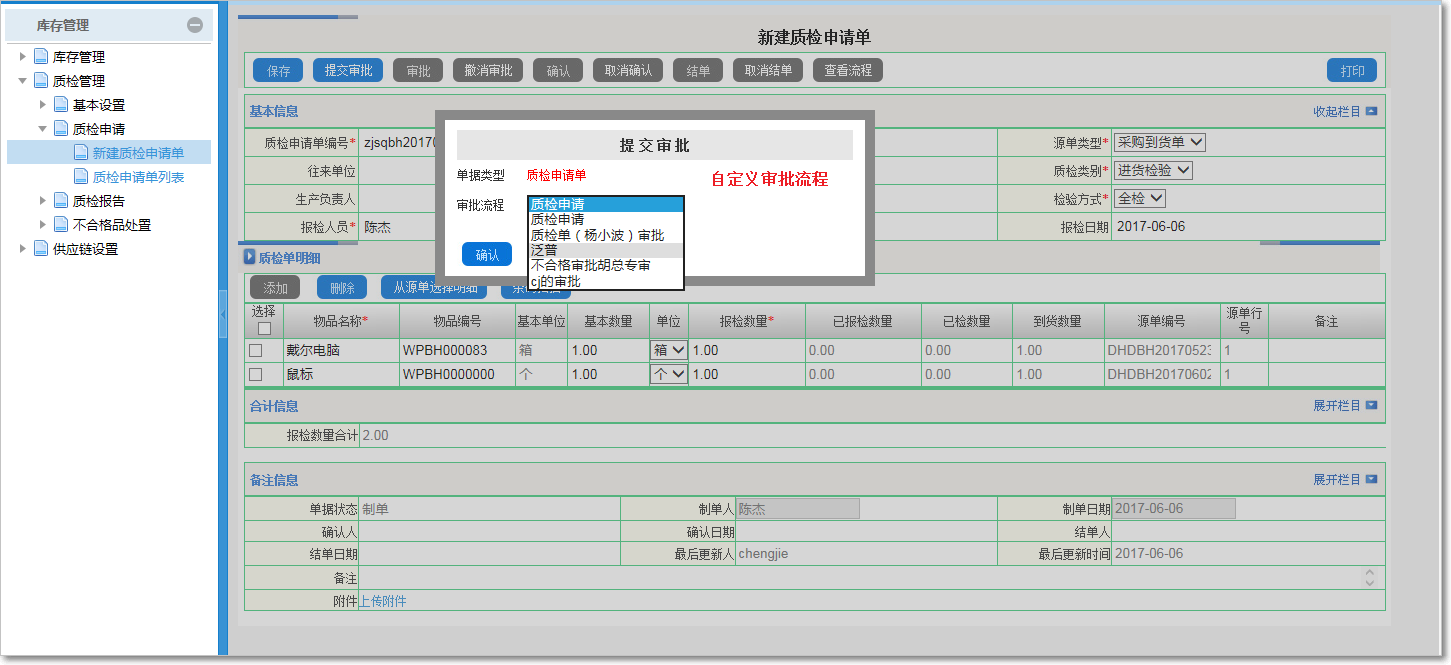Screen dimensions: 1451x665
Task: Check the checkbox for the 戴尔电脑 row
Action: click(x=256, y=350)
